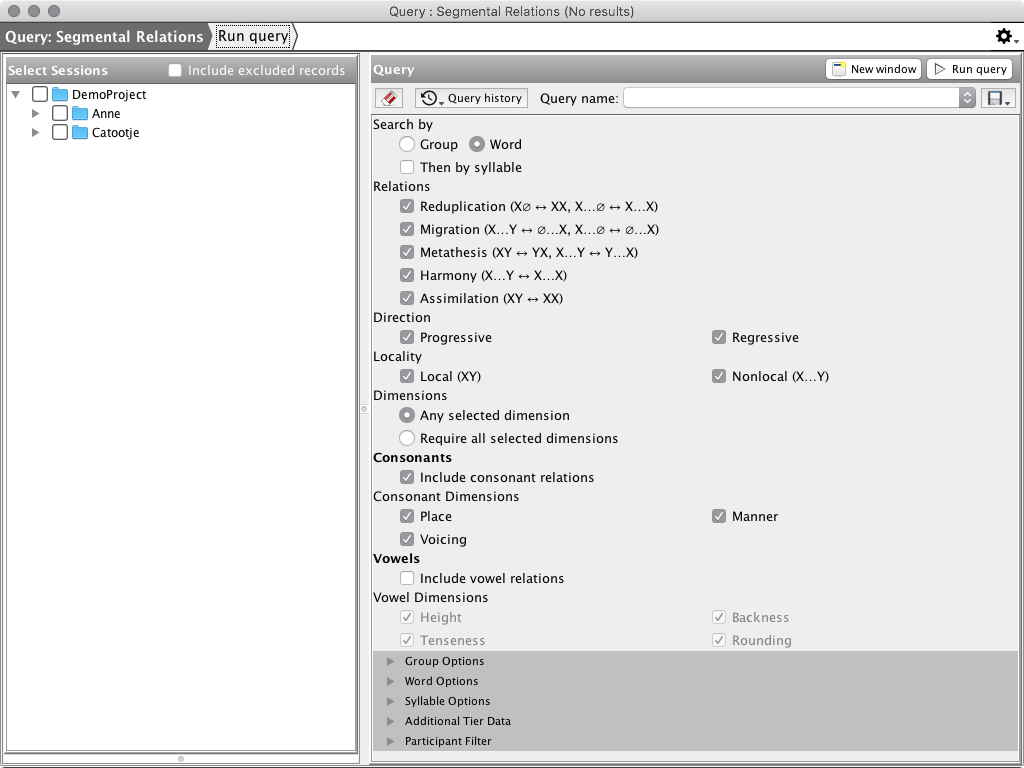Switch to the Run query tab
Viewport: 1024px width, 768px height.
pos(253,36)
